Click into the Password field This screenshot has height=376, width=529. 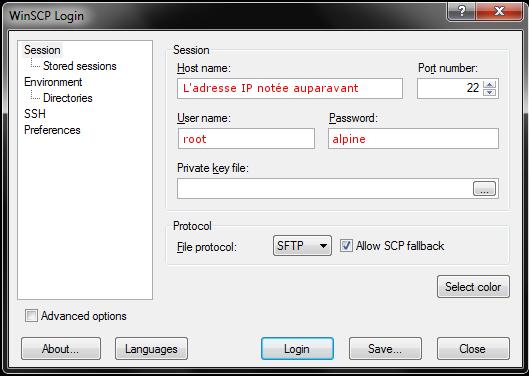point(413,138)
